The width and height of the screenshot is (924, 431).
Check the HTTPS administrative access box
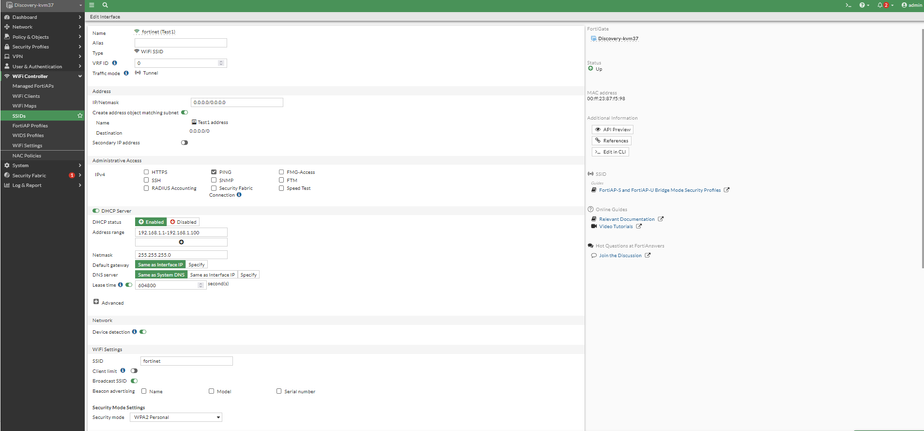146,172
